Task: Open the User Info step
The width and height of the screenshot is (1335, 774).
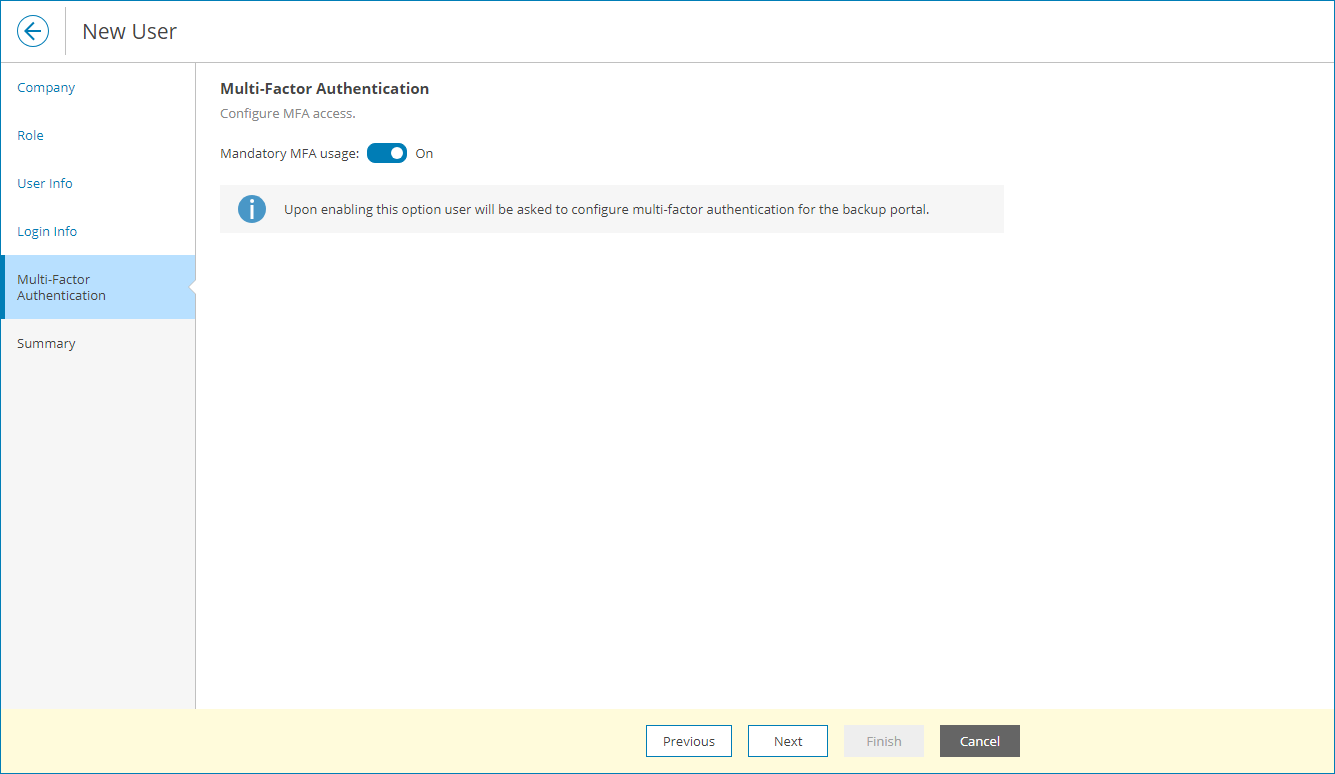Action: tap(44, 183)
